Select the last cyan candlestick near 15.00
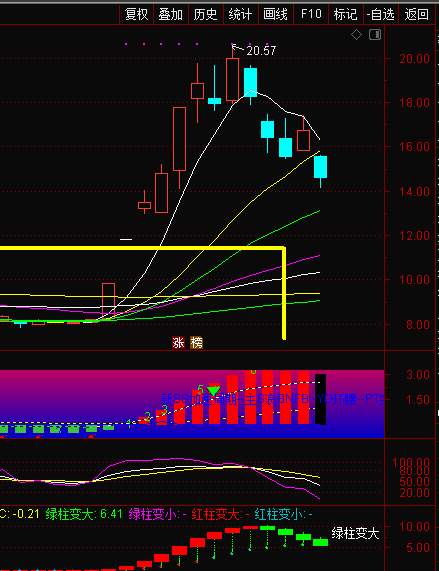Image resolution: width=439 pixels, height=571 pixels. pyautogui.click(x=320, y=167)
